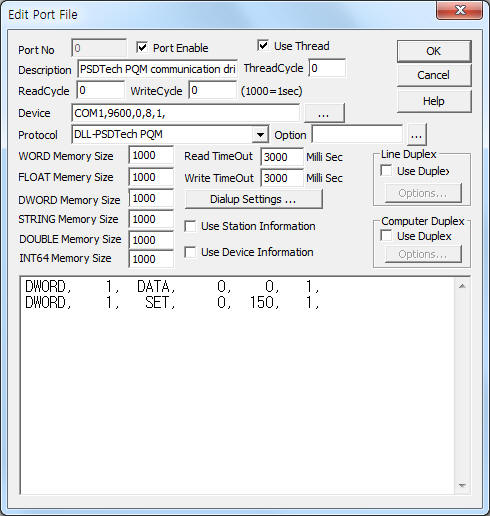The height and width of the screenshot is (516, 490).
Task: Open Help for this dialog
Action: pos(434,101)
